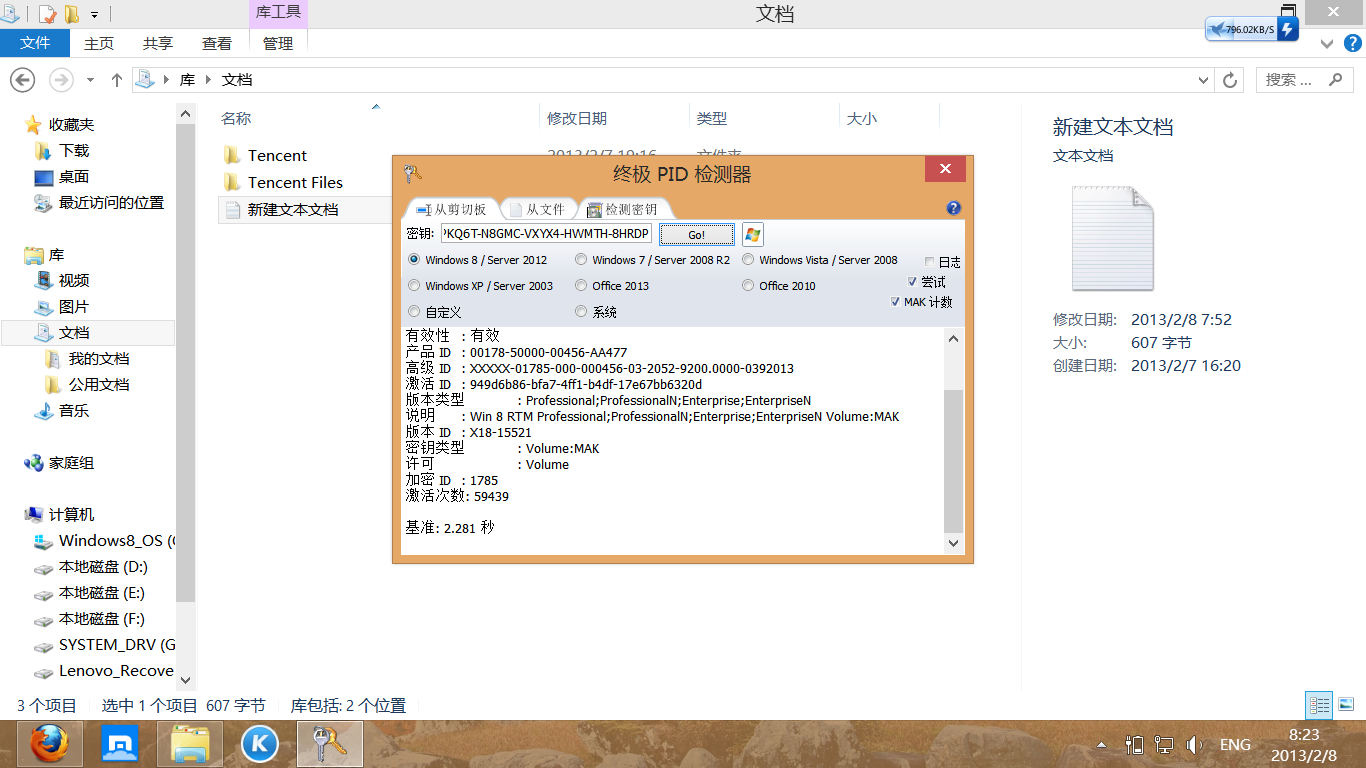1366x768 pixels.
Task: Click the large text document preview icon
Action: click(1112, 238)
